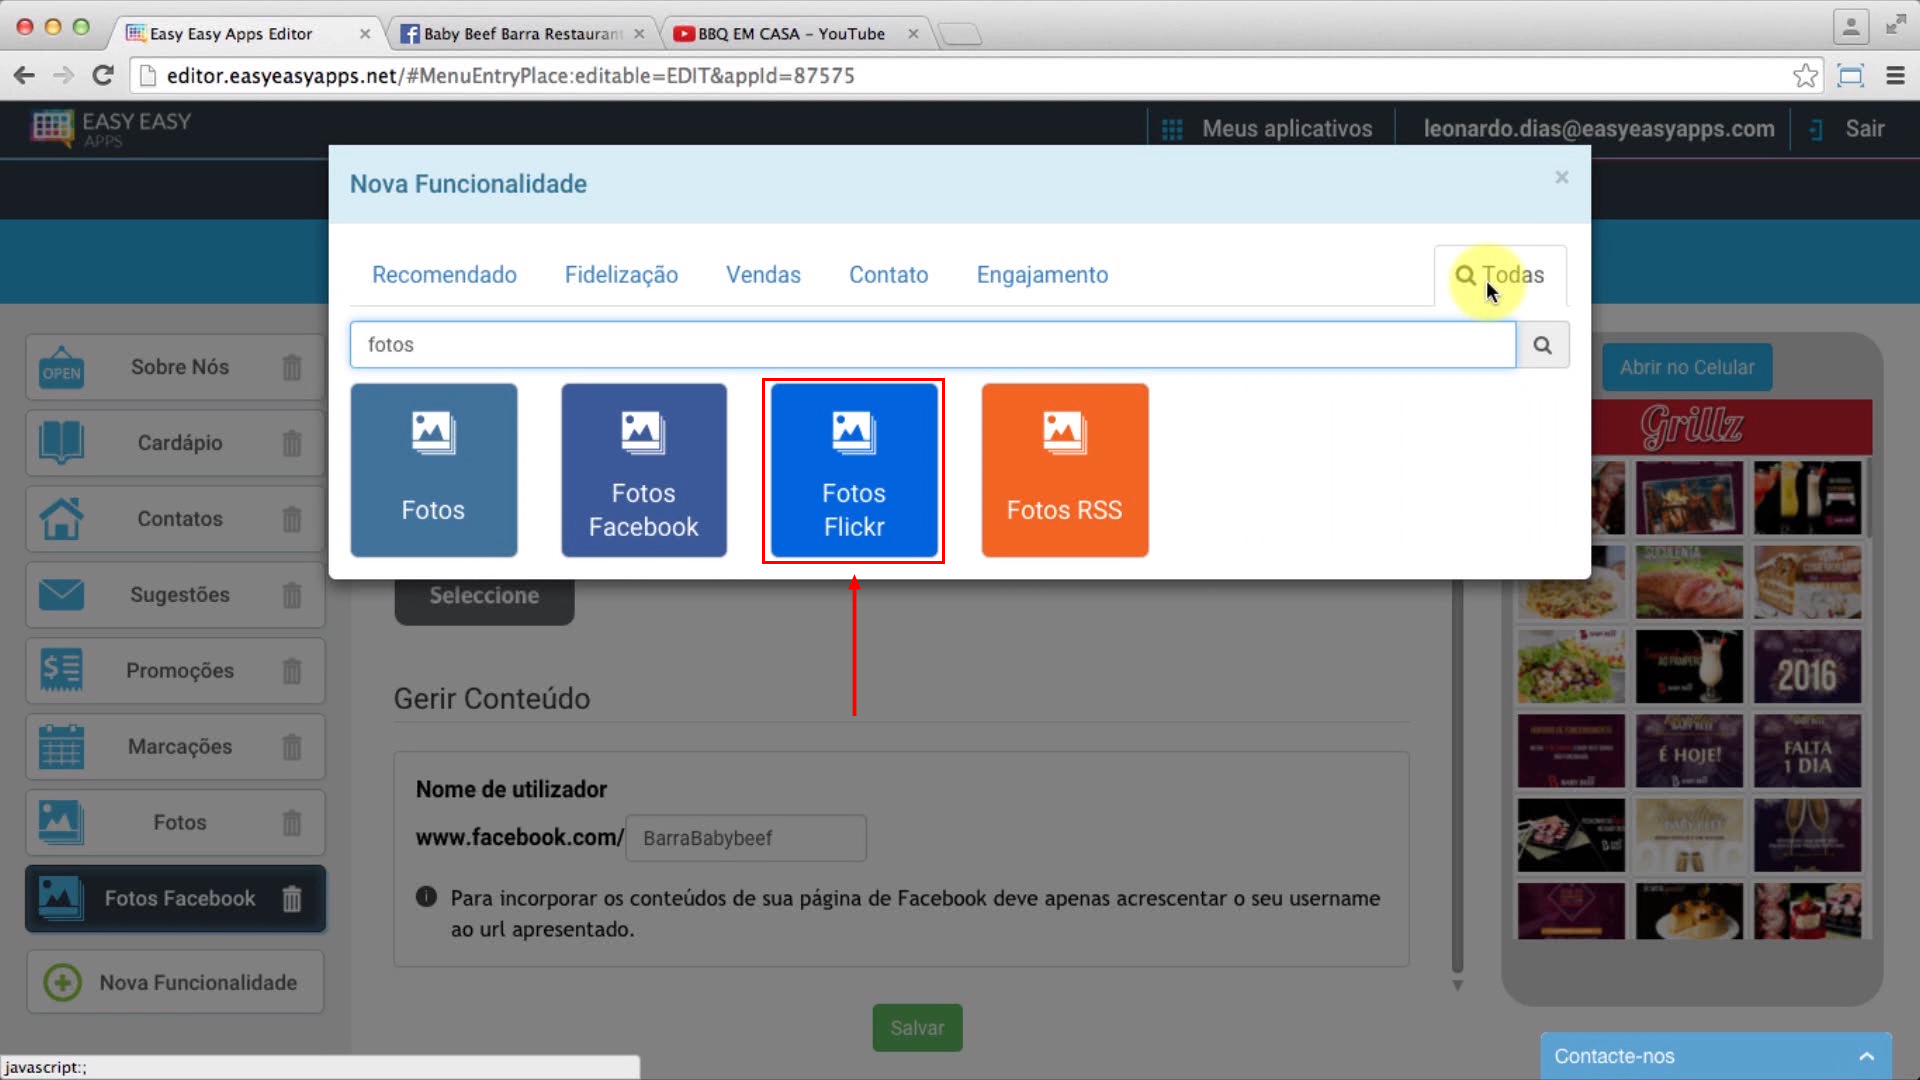The width and height of the screenshot is (1920, 1080).
Task: Open the browser hamburger menu
Action: [x=1895, y=76]
